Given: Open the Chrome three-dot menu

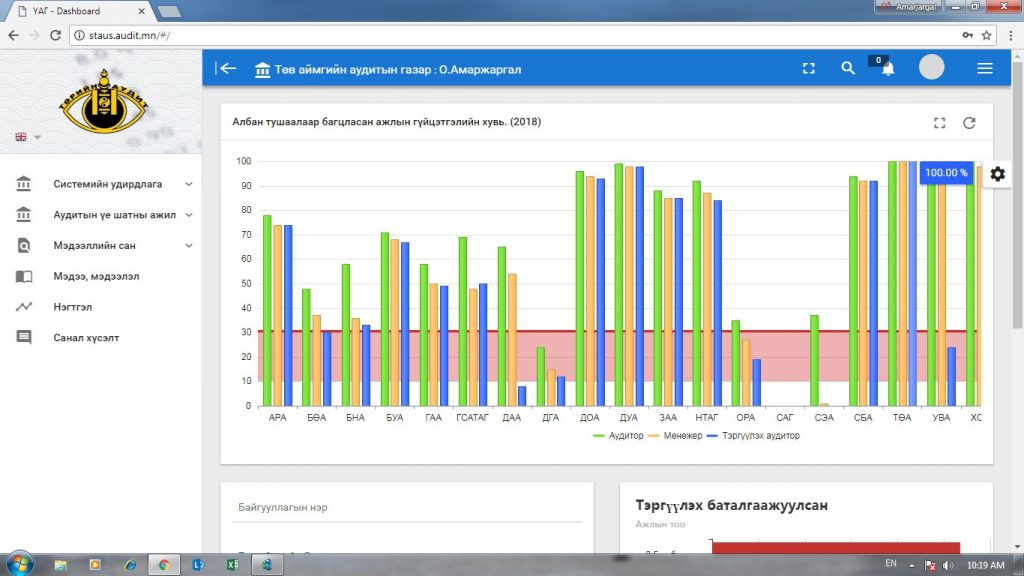Looking at the screenshot, I should point(1010,35).
